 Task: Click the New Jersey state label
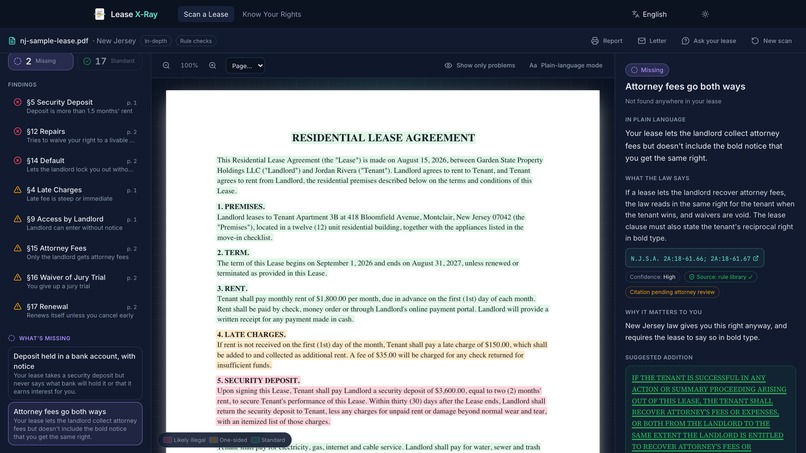[x=116, y=41]
